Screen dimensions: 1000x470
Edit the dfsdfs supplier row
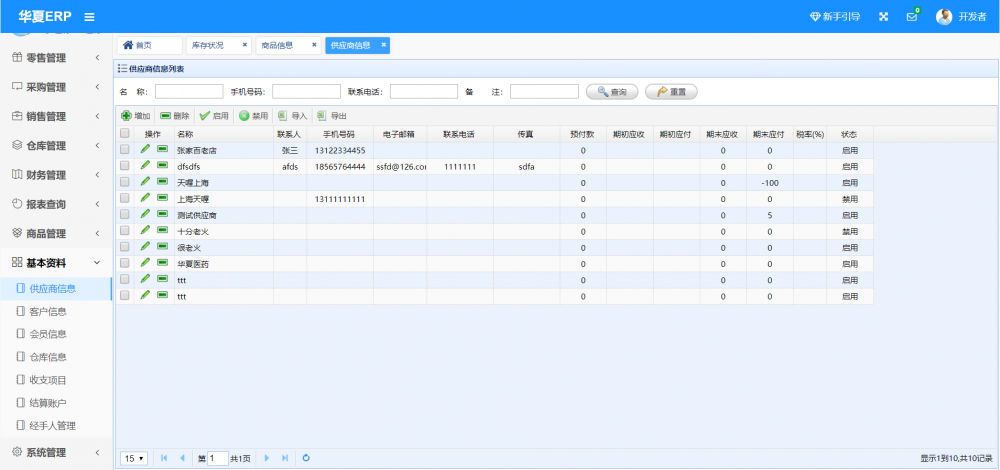tap(145, 165)
